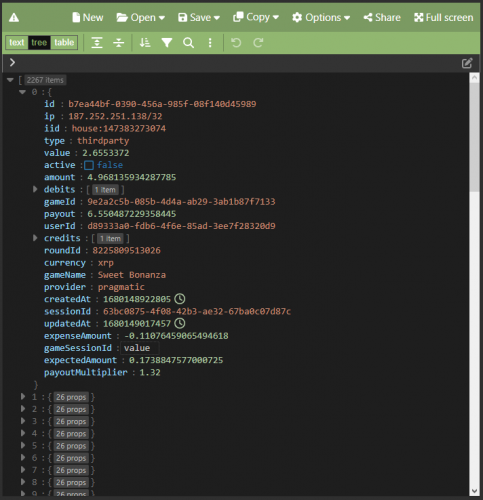
Task: Open the Save dropdown menu
Action: (x=199, y=17)
